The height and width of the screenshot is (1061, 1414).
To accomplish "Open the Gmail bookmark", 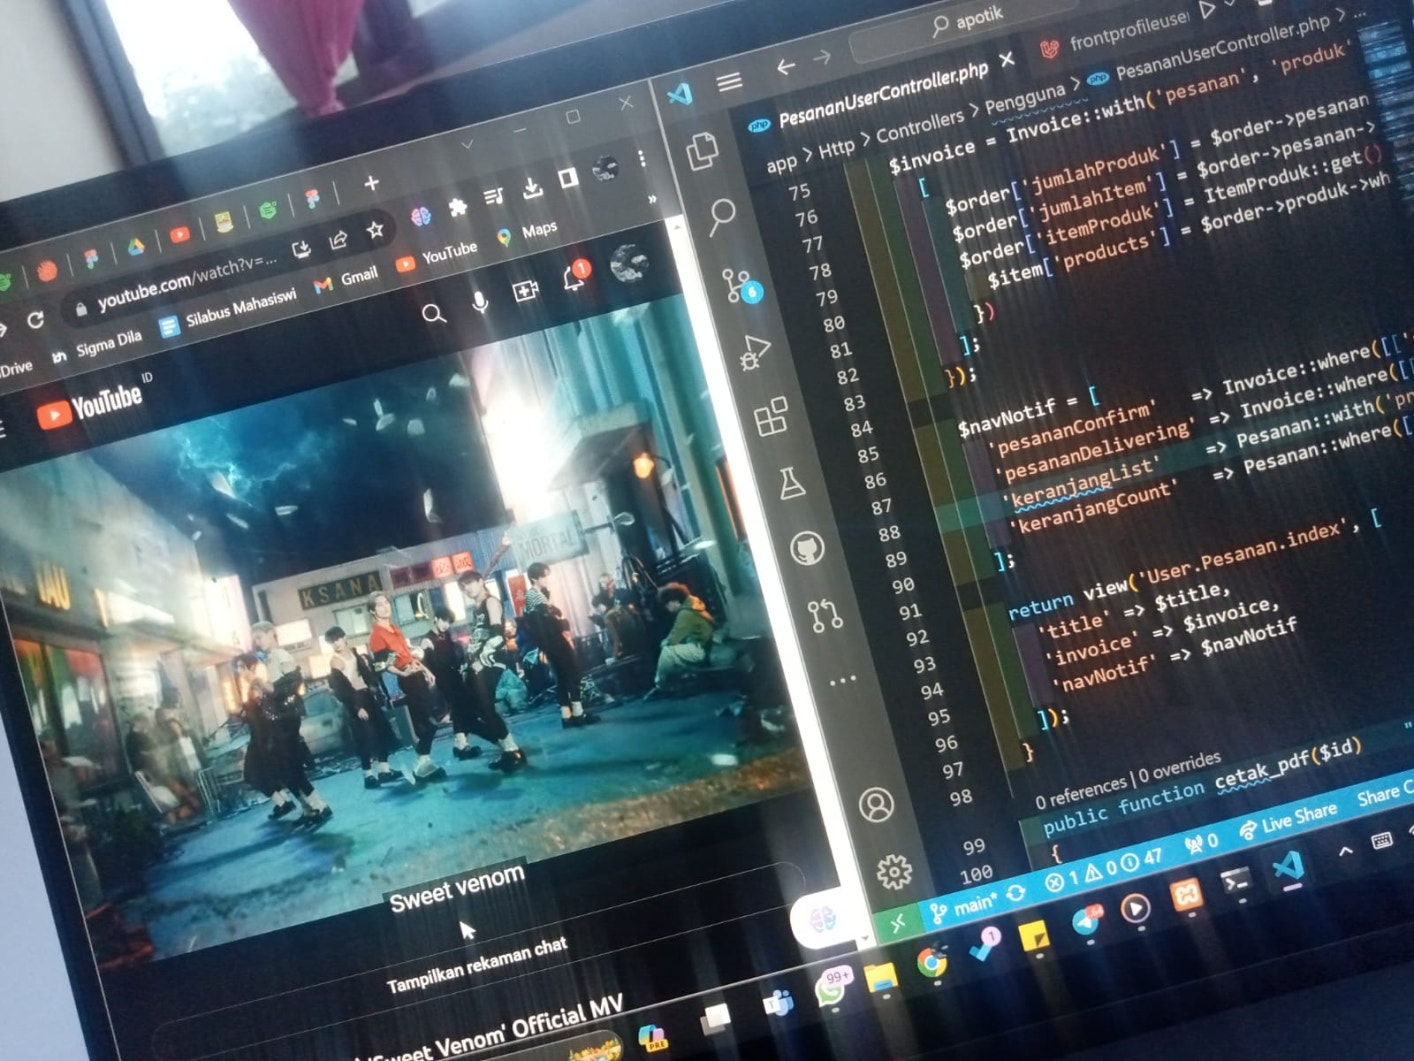I will pyautogui.click(x=348, y=279).
